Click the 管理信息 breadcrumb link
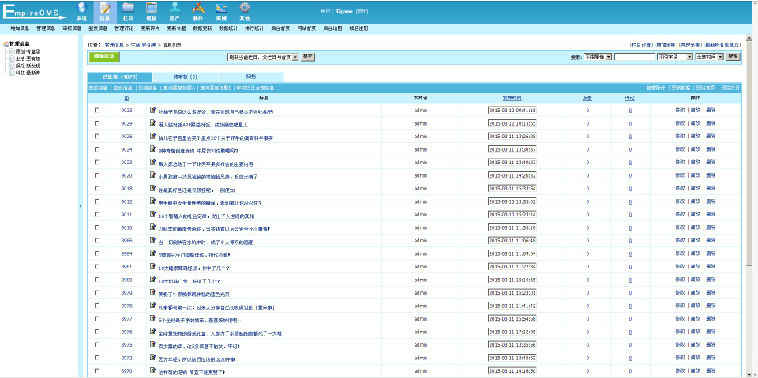This screenshot has height=378, width=758. [x=114, y=44]
